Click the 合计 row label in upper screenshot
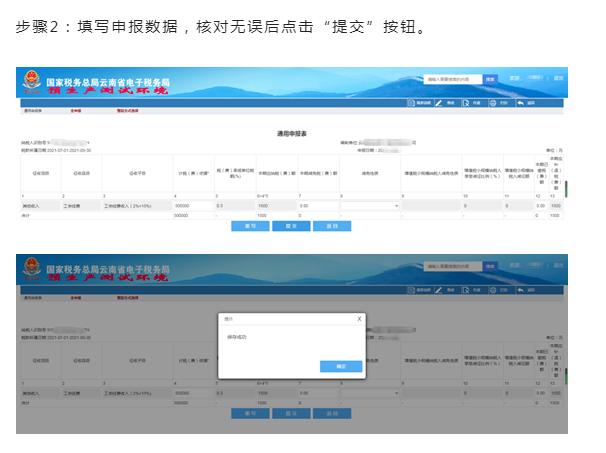The height and width of the screenshot is (453, 606). click(26, 216)
